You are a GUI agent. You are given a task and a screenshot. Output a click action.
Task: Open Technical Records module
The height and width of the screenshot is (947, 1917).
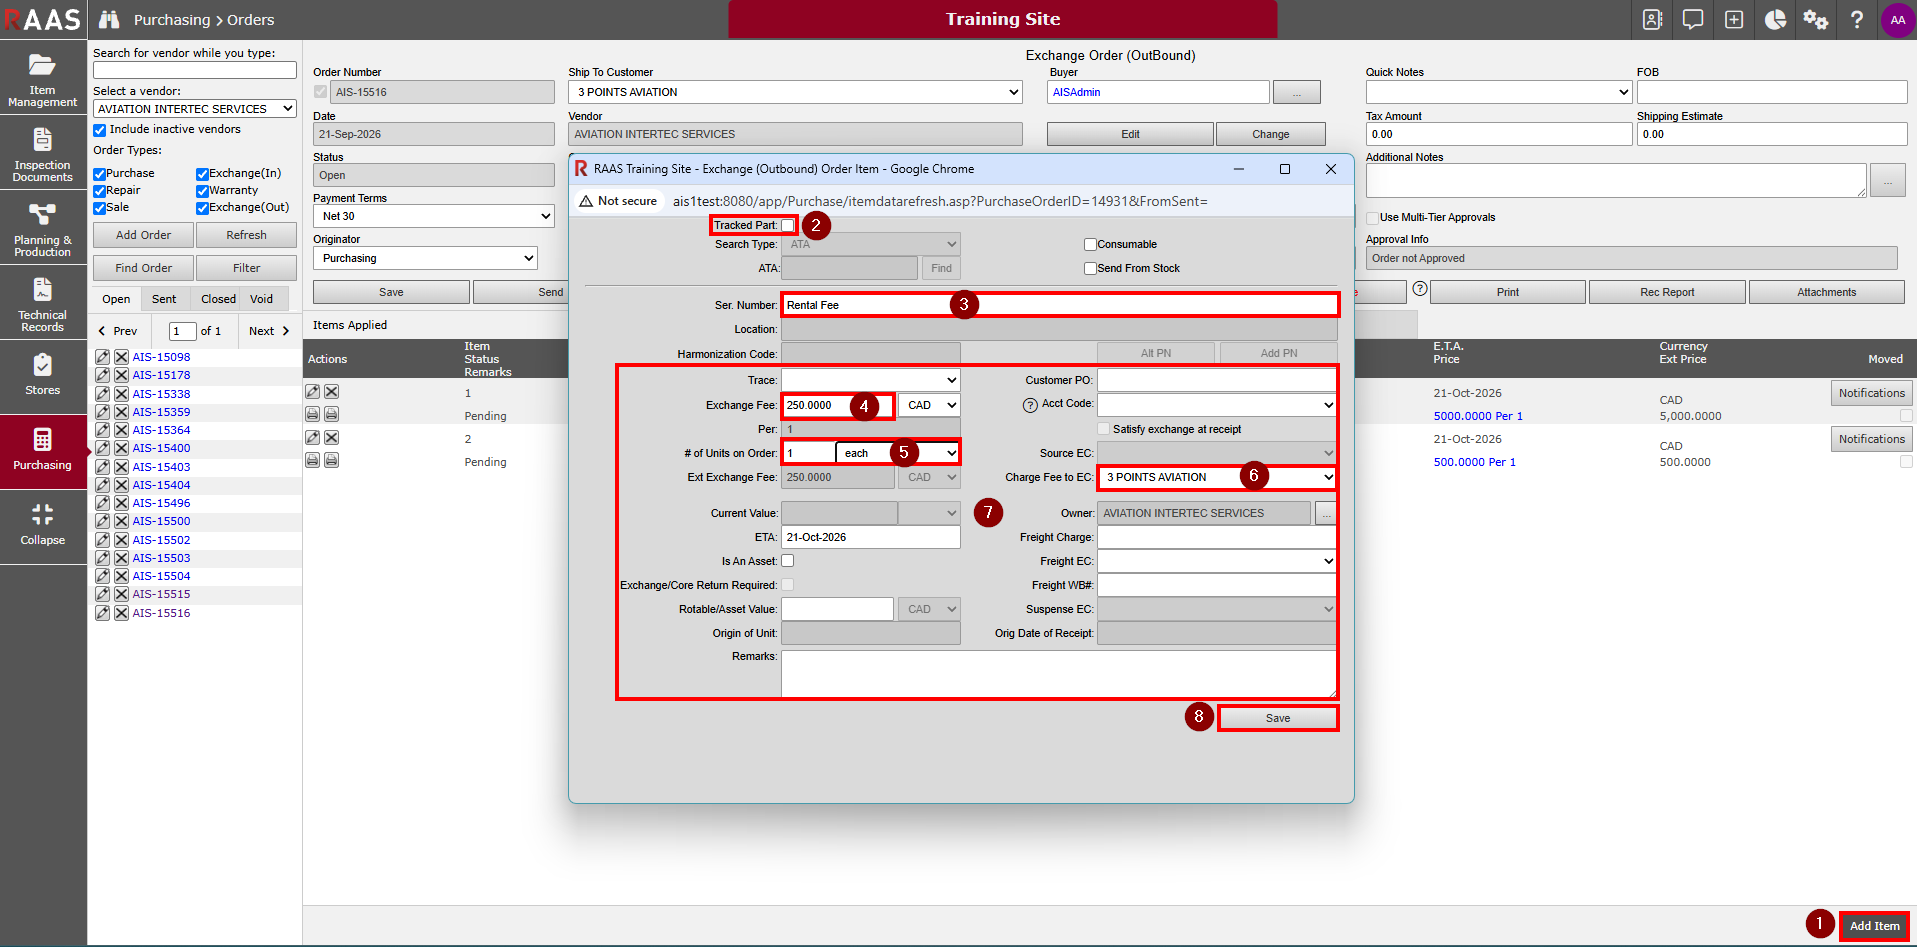[43, 303]
